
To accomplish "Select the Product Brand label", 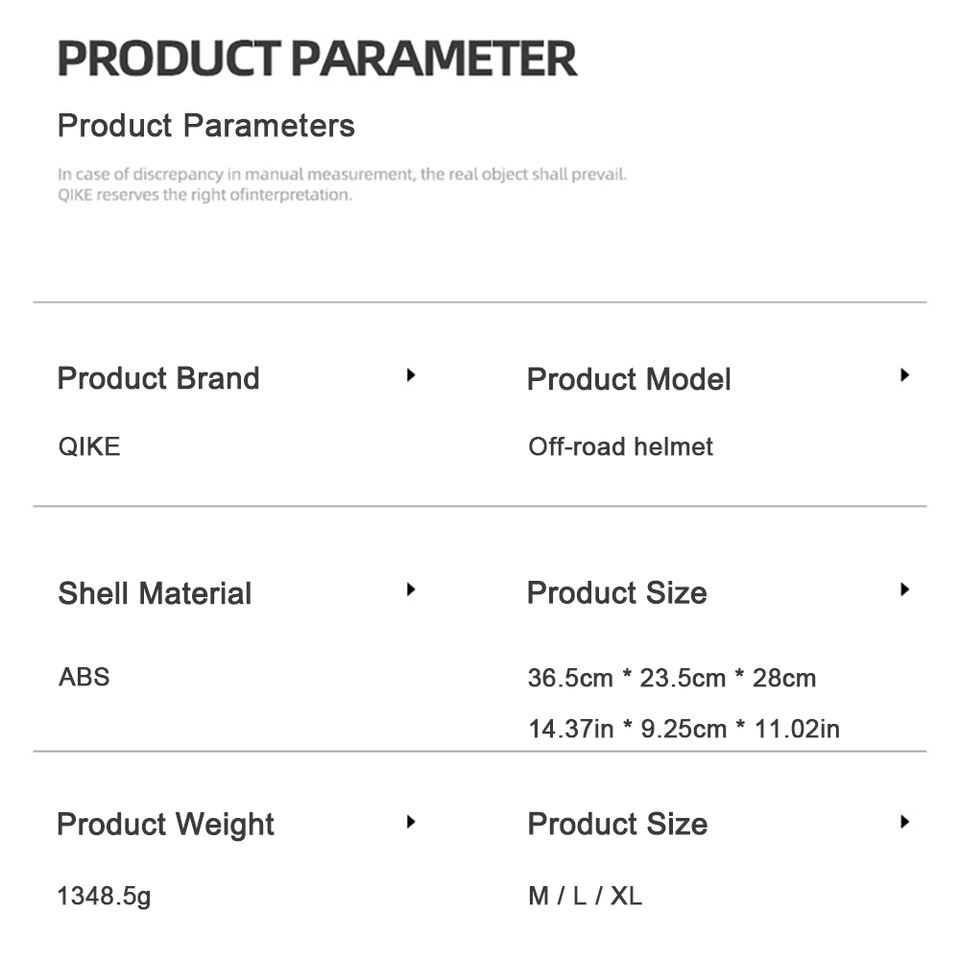I will (158, 379).
